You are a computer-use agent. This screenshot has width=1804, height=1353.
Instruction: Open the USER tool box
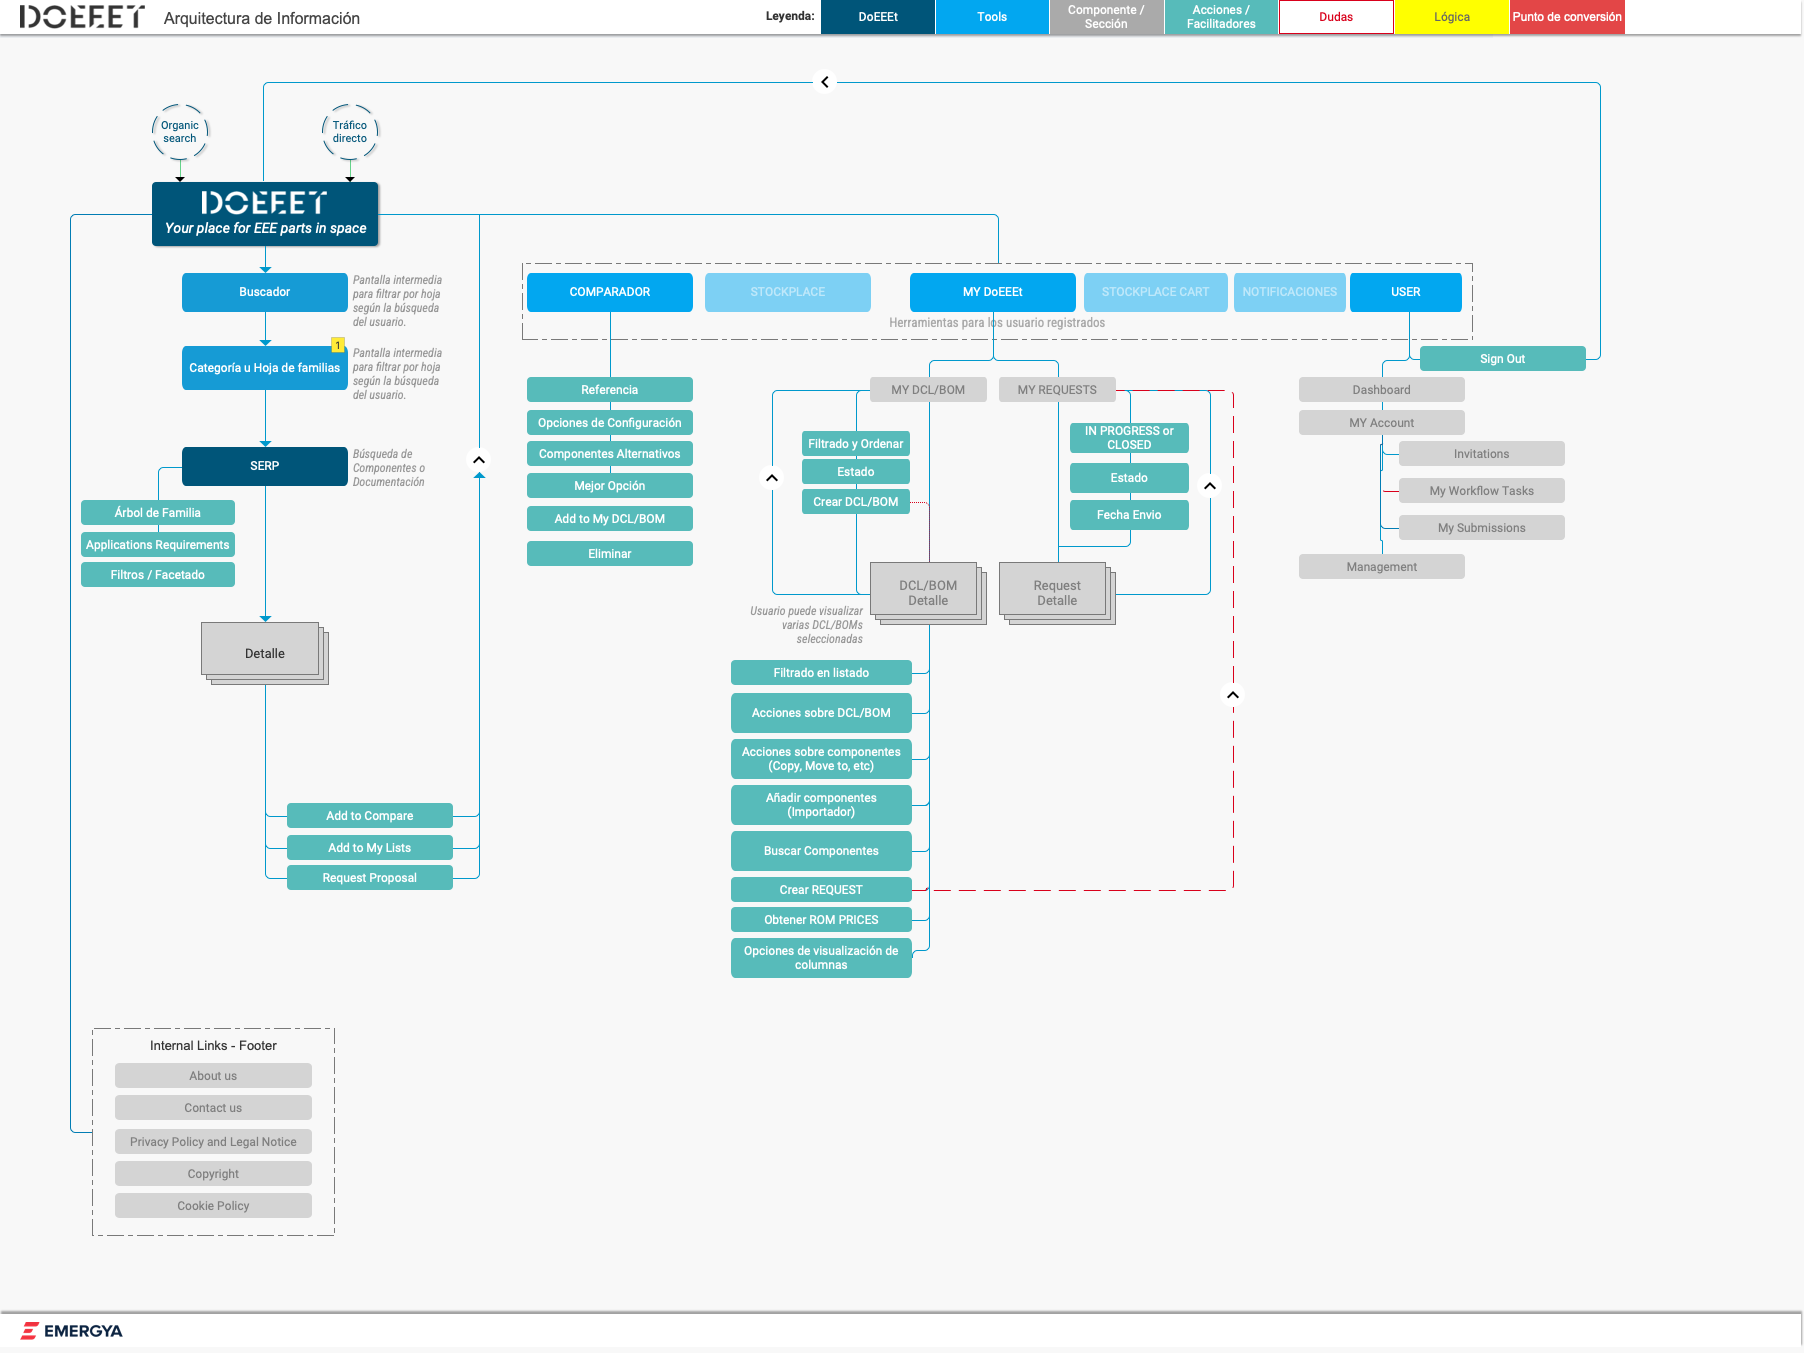(x=1406, y=292)
